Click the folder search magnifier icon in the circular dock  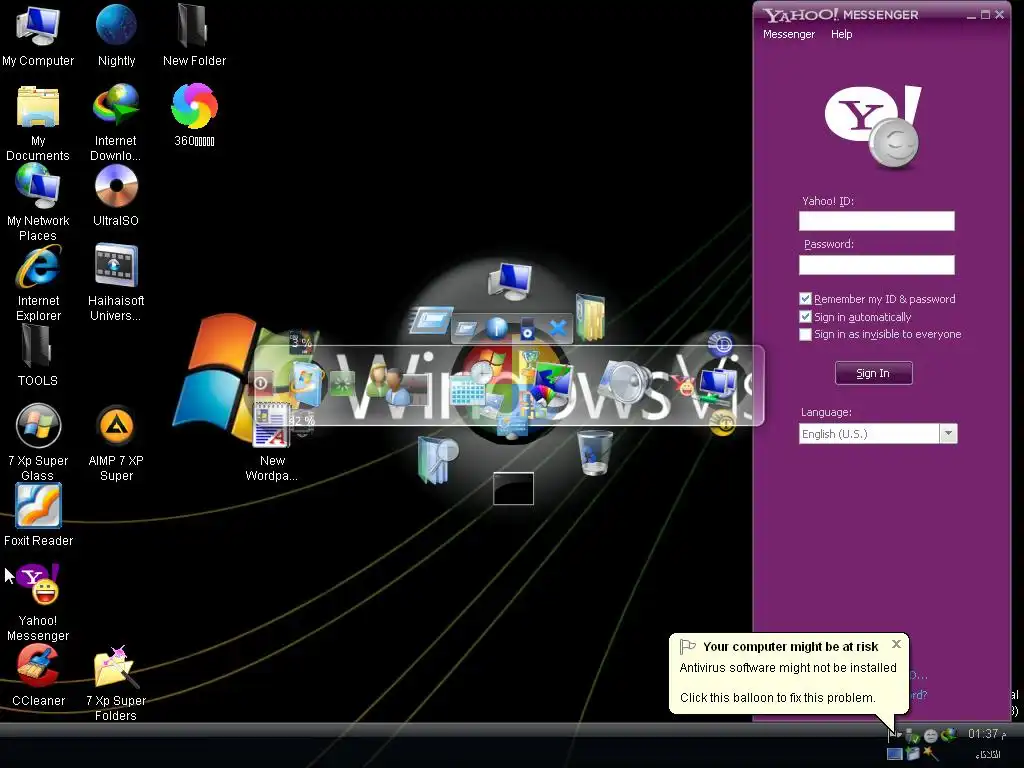tap(437, 459)
